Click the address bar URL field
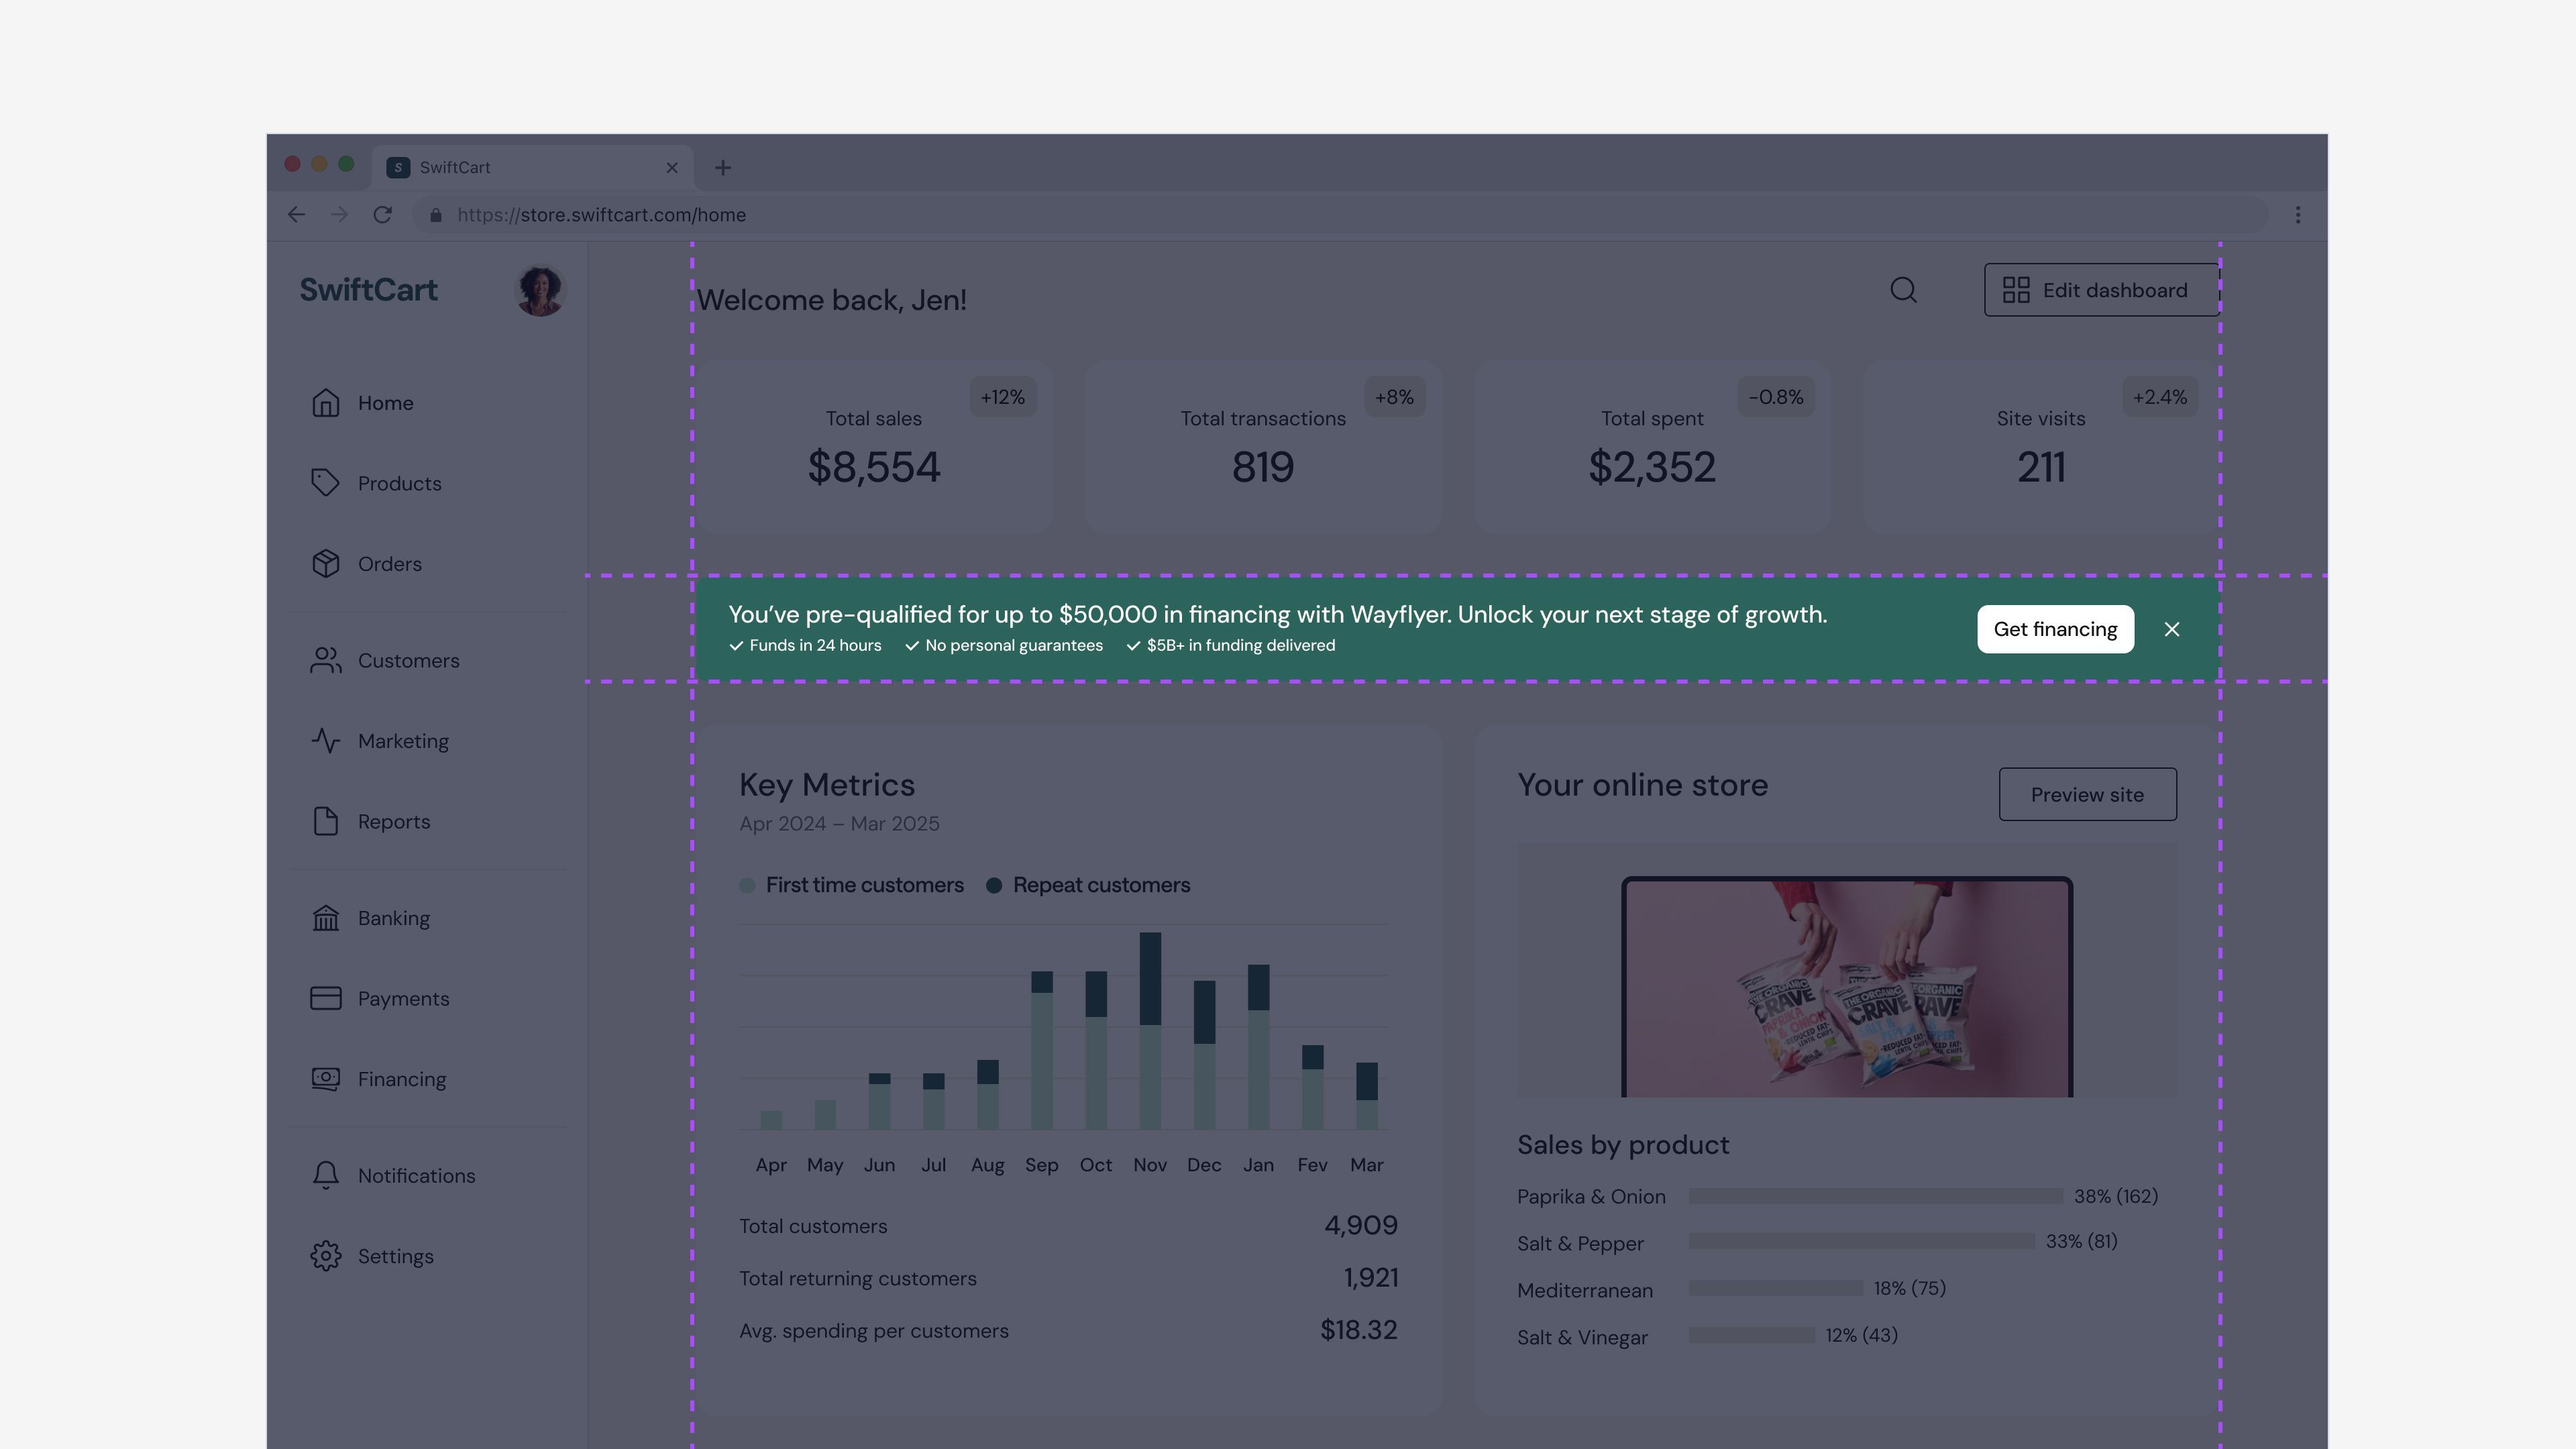The width and height of the screenshot is (2576, 1449). coord(1340,215)
